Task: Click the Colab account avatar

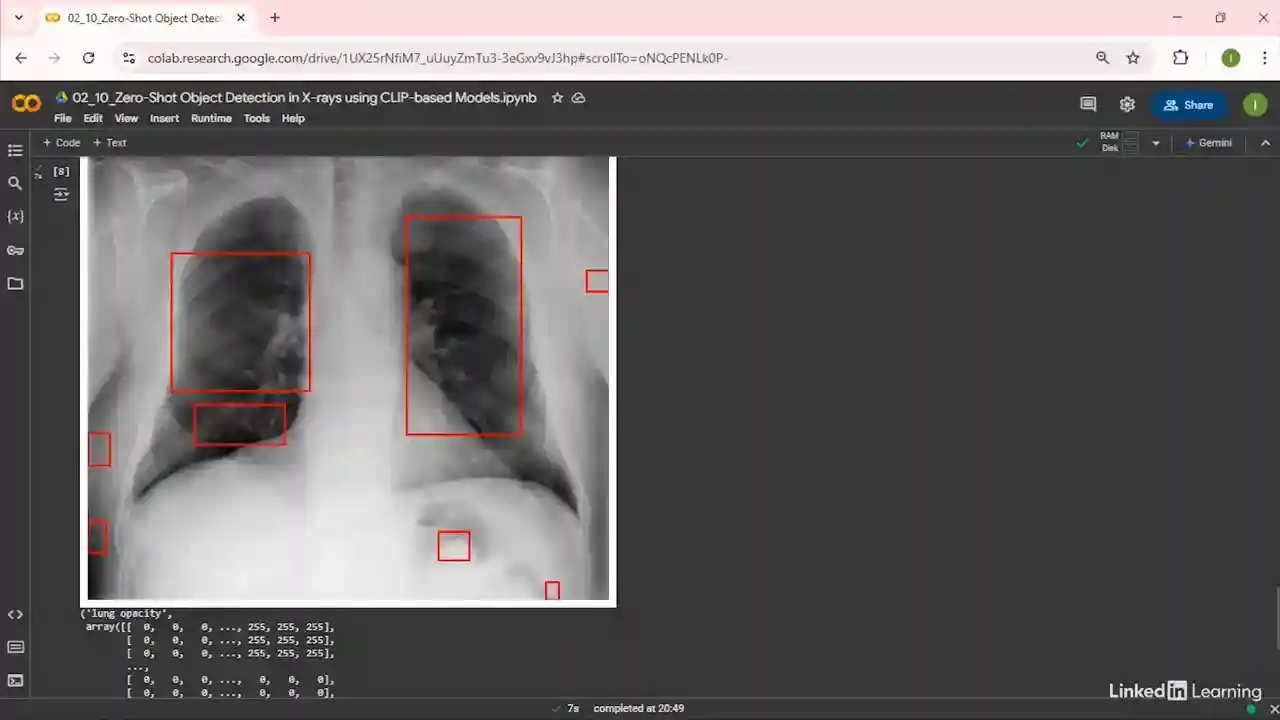Action: click(x=1254, y=105)
